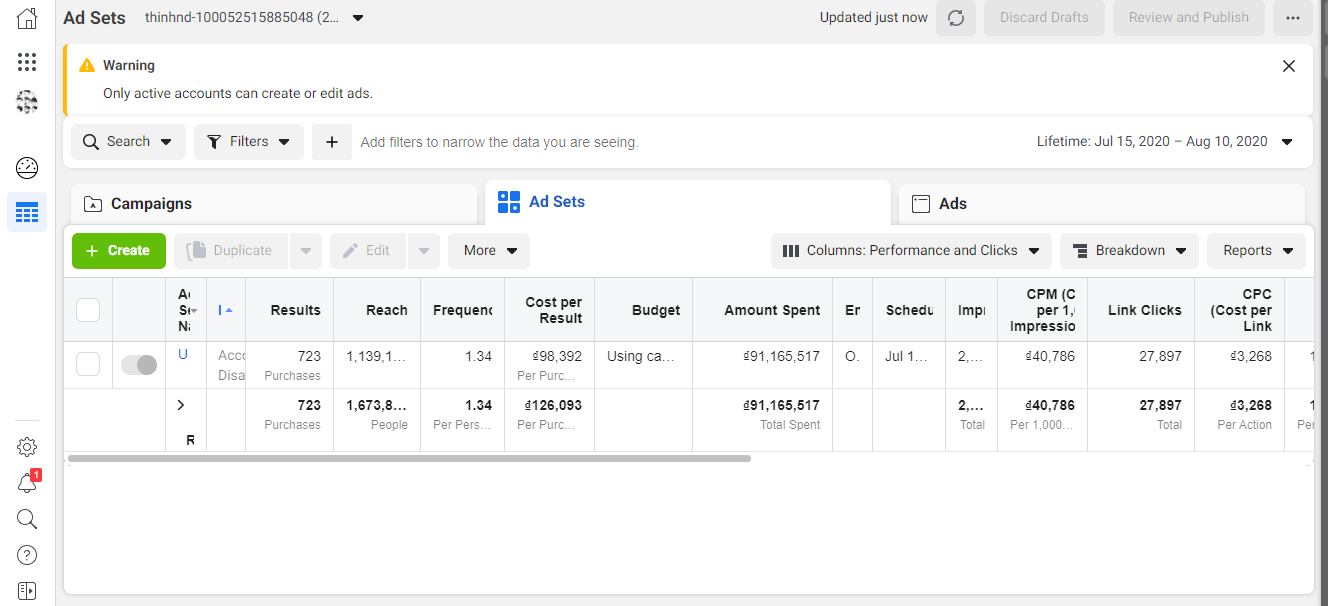1328x606 pixels.
Task: Switch to the Campaigns tab
Action: click(x=273, y=204)
